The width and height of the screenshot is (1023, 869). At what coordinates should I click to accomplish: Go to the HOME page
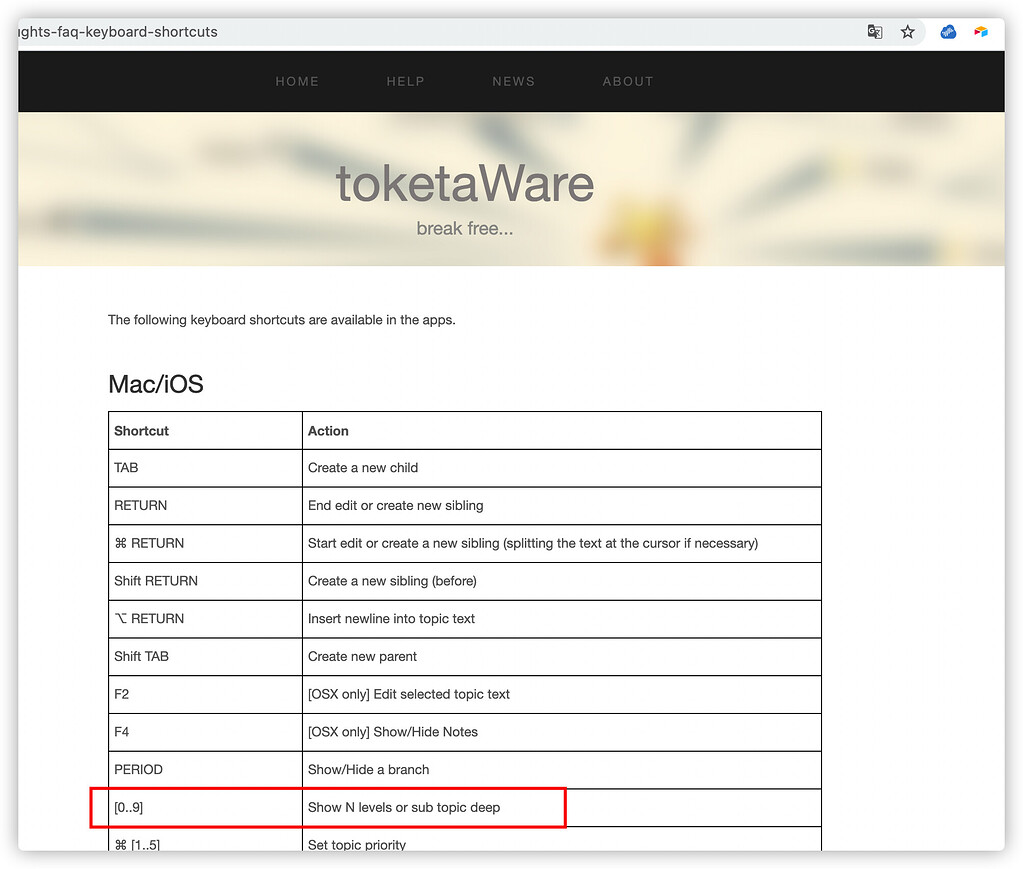pos(297,82)
